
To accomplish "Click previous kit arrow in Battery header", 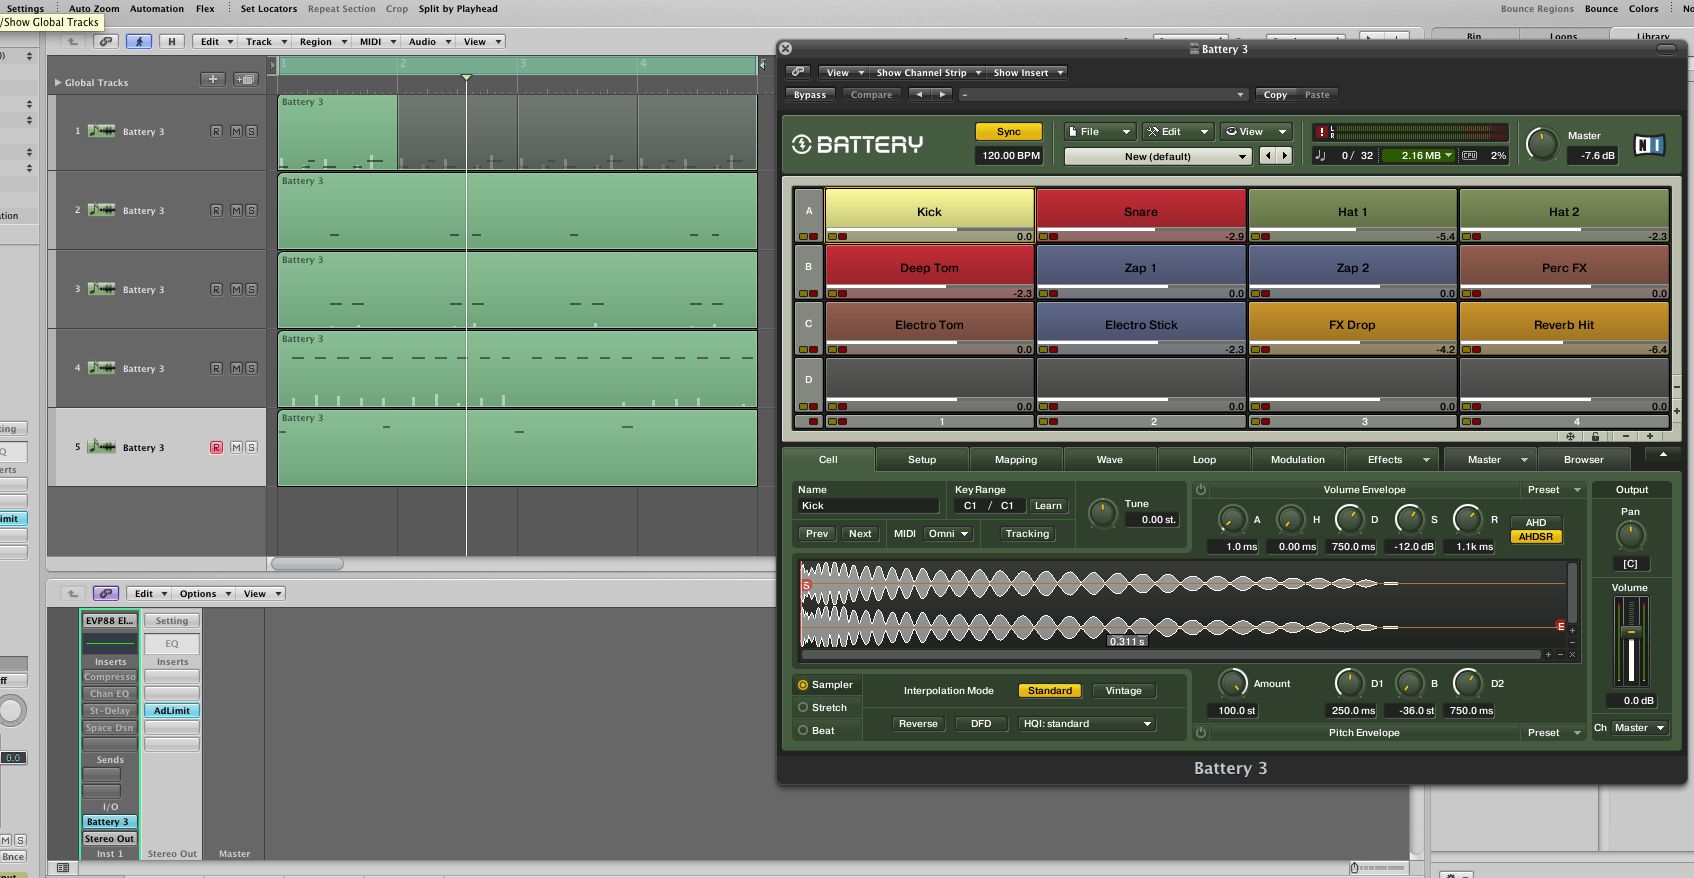I will pyautogui.click(x=1268, y=156).
